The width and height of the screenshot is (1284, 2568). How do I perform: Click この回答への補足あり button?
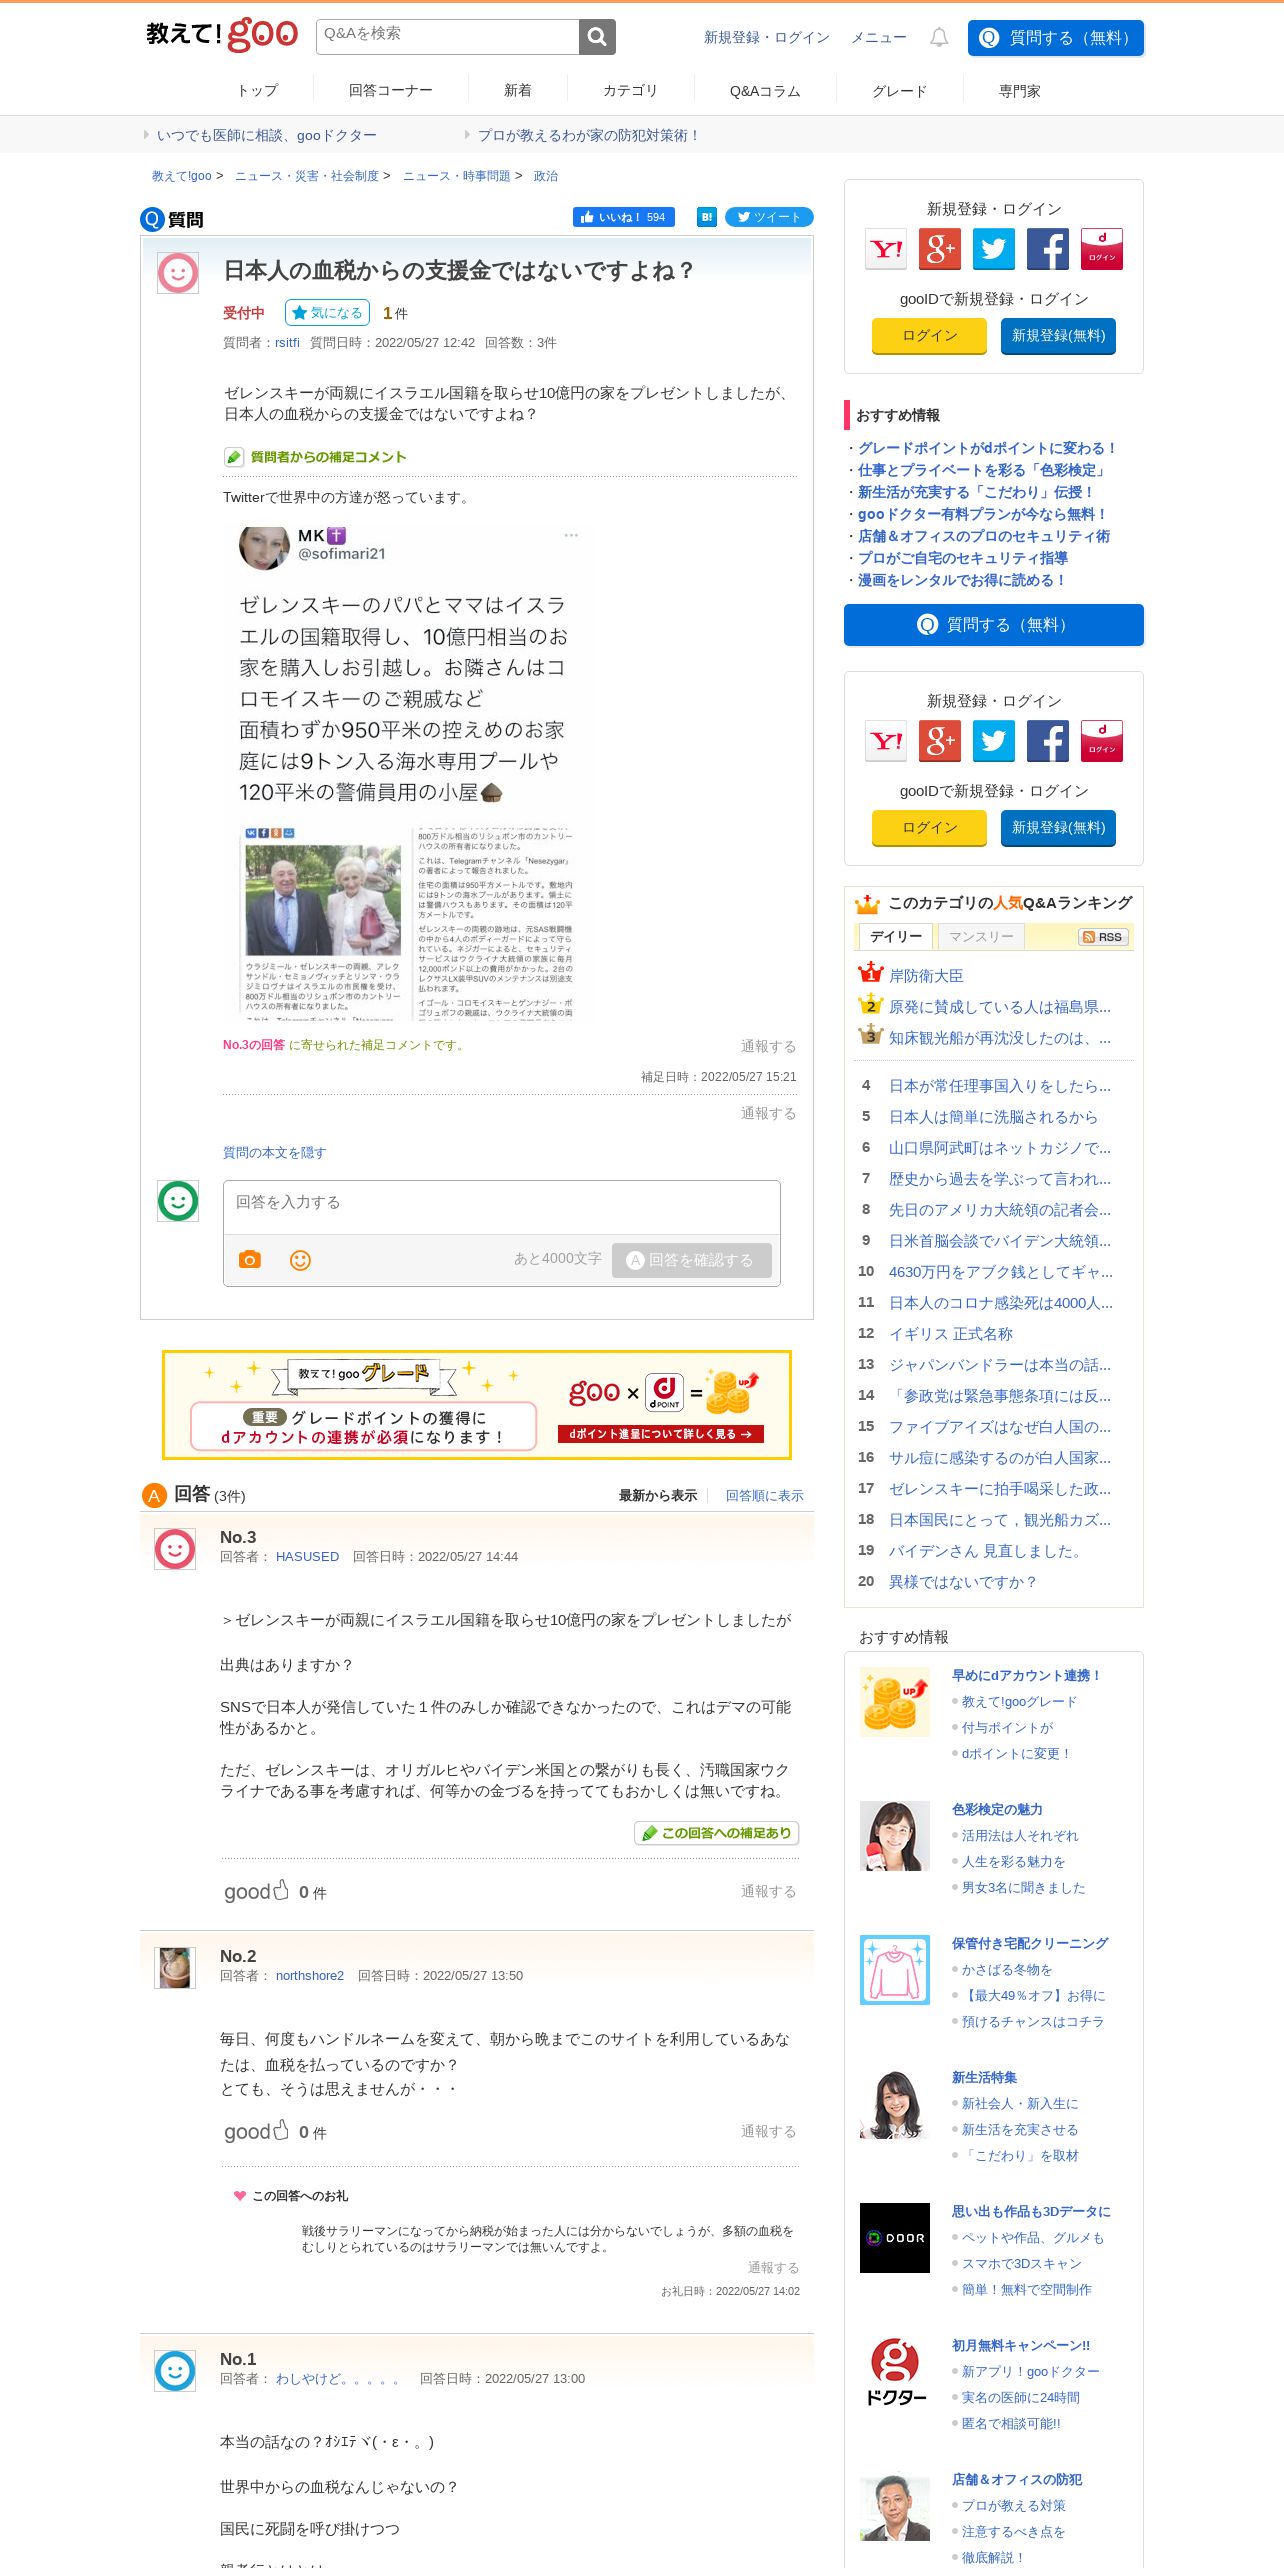pos(717,1833)
